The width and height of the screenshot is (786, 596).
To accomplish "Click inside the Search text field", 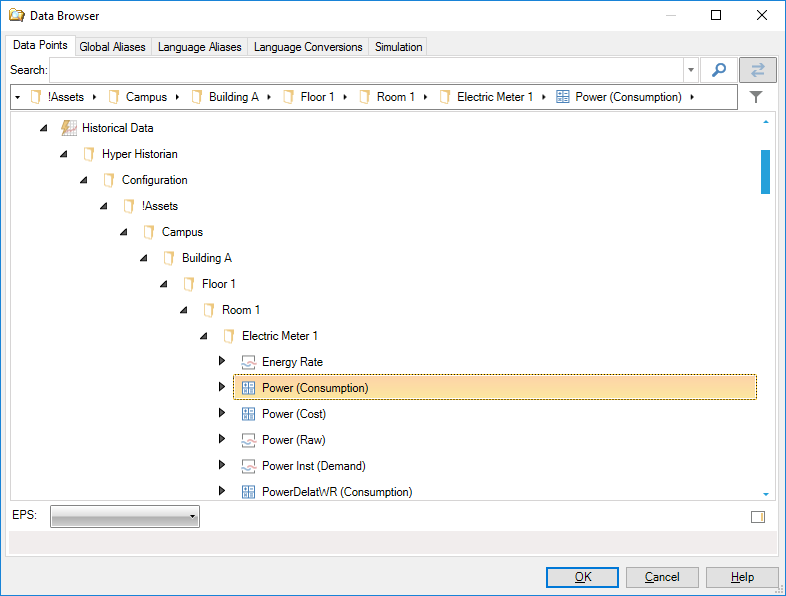I will pos(366,70).
